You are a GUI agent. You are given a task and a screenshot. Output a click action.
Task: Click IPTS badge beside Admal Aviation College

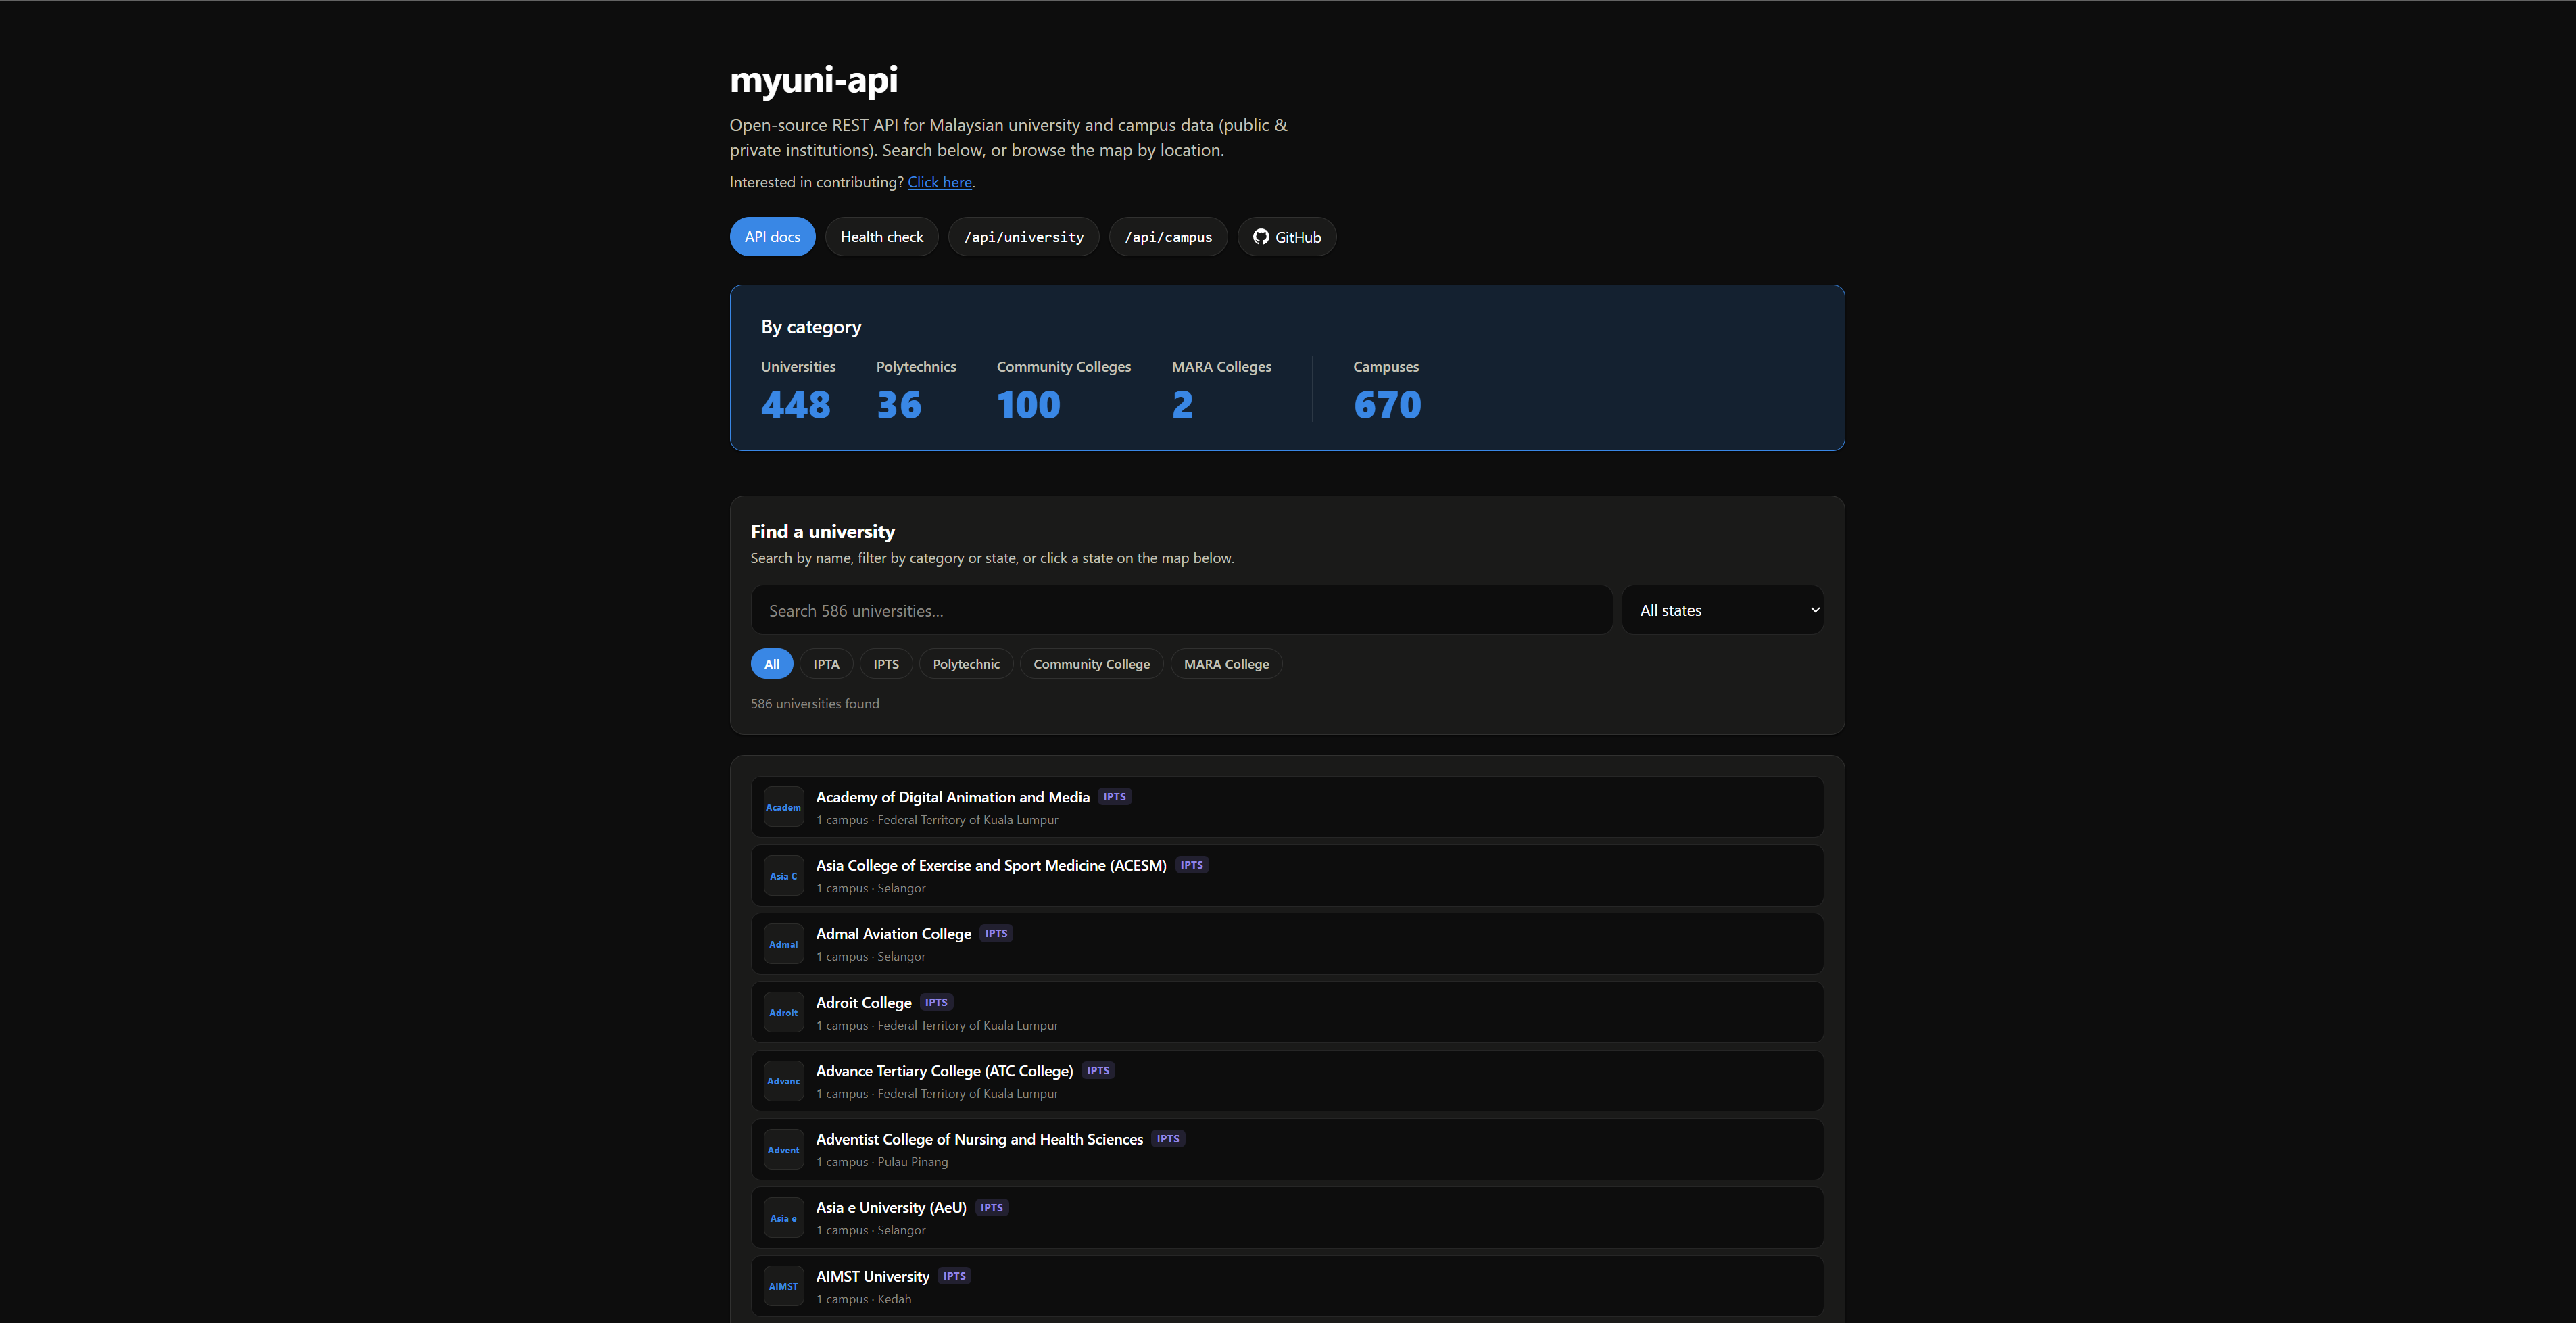click(x=996, y=933)
